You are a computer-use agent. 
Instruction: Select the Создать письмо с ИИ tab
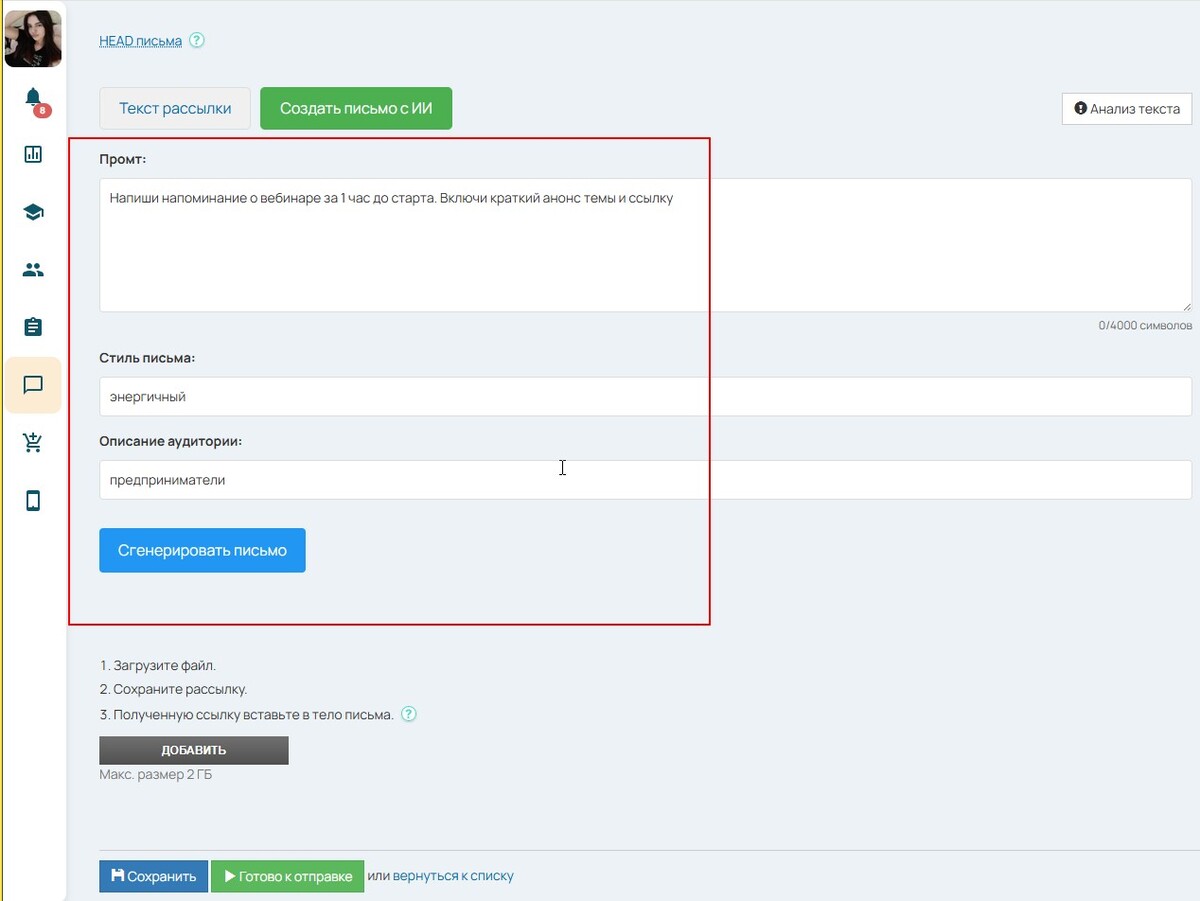[356, 108]
